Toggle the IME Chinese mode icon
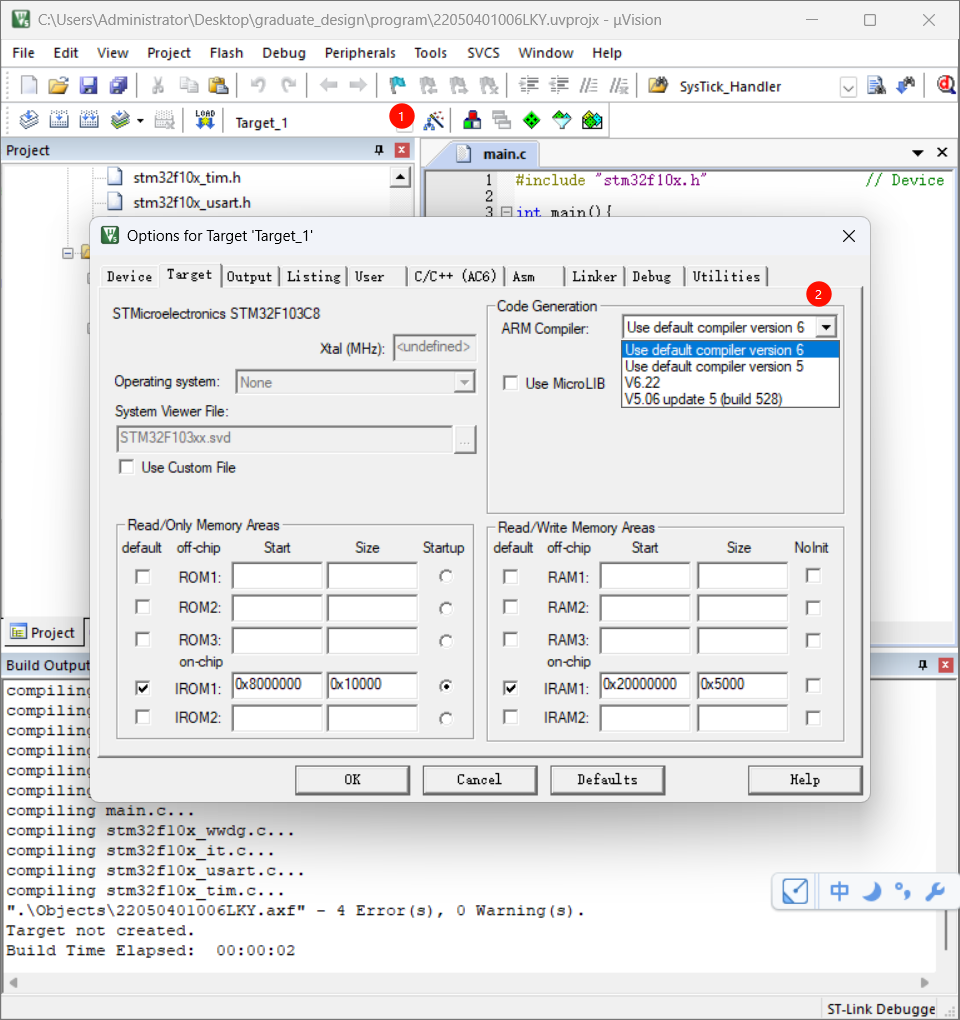 839,891
